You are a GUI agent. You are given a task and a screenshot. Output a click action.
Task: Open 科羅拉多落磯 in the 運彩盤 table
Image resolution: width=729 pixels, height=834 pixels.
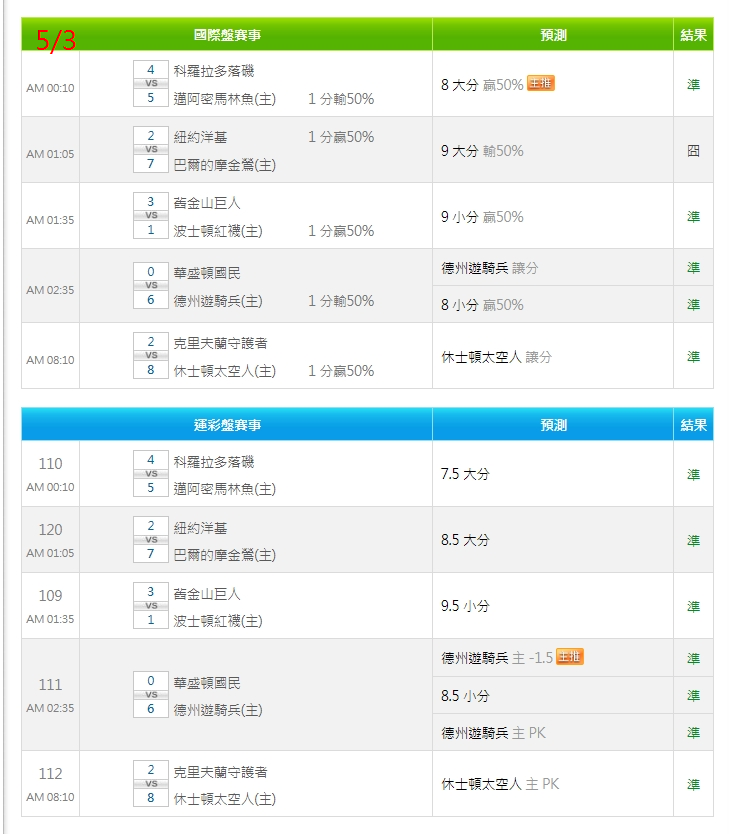(x=214, y=461)
